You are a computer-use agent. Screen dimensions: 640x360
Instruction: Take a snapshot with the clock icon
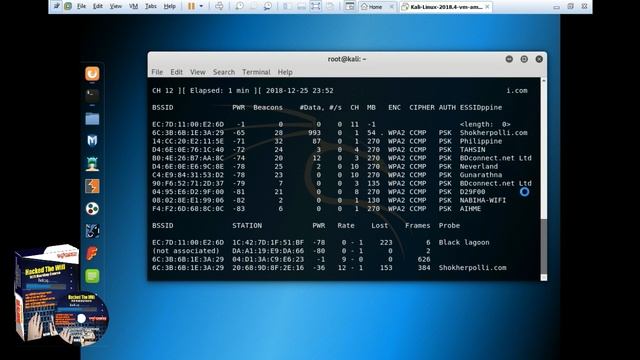click(x=240, y=6)
